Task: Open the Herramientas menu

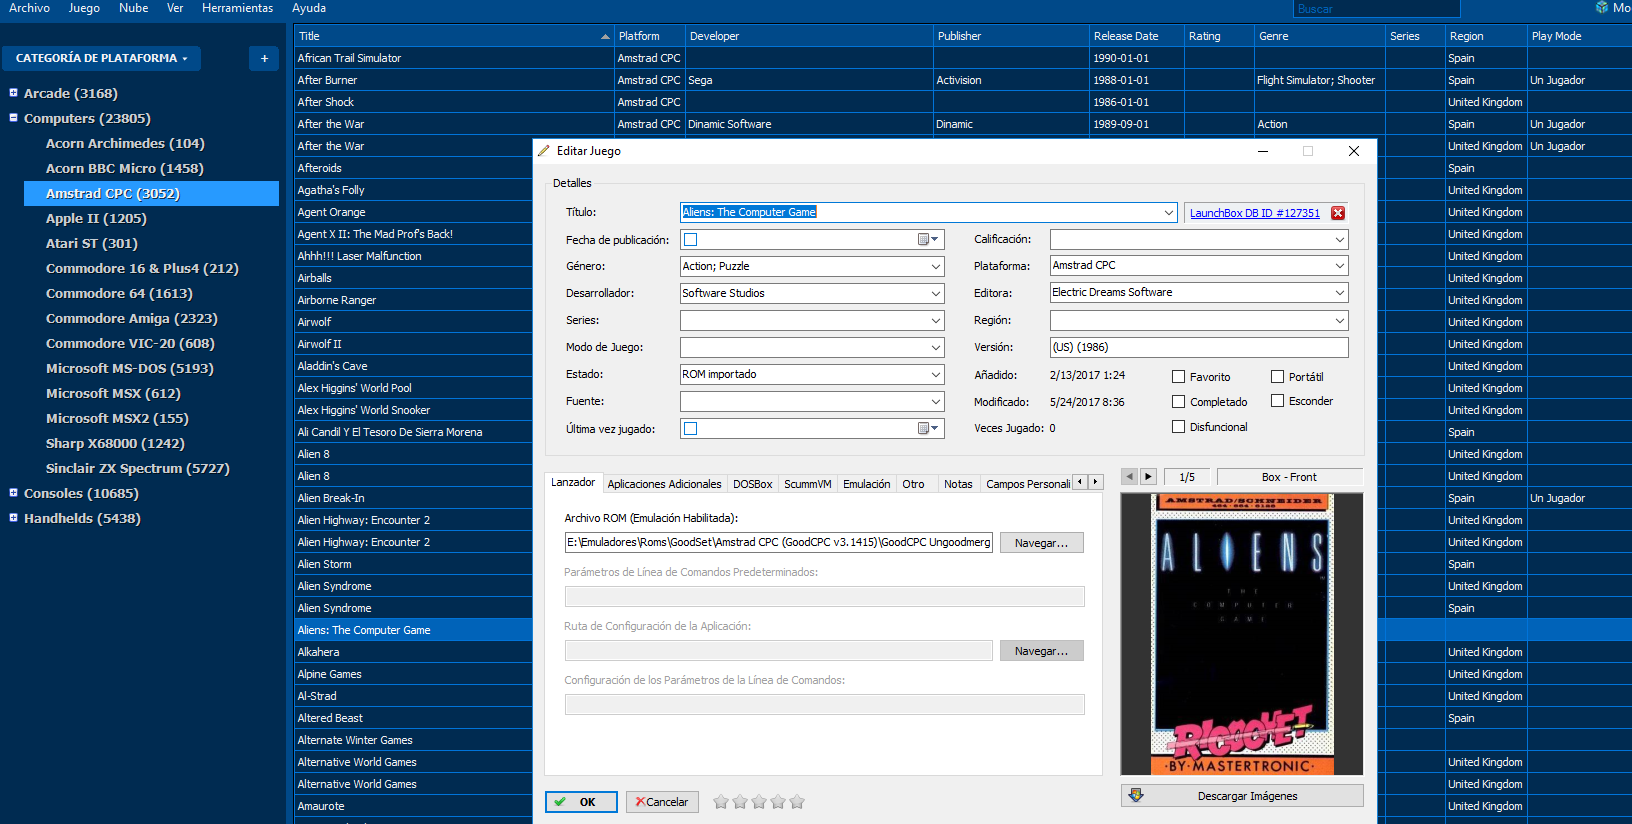Action: [x=237, y=8]
